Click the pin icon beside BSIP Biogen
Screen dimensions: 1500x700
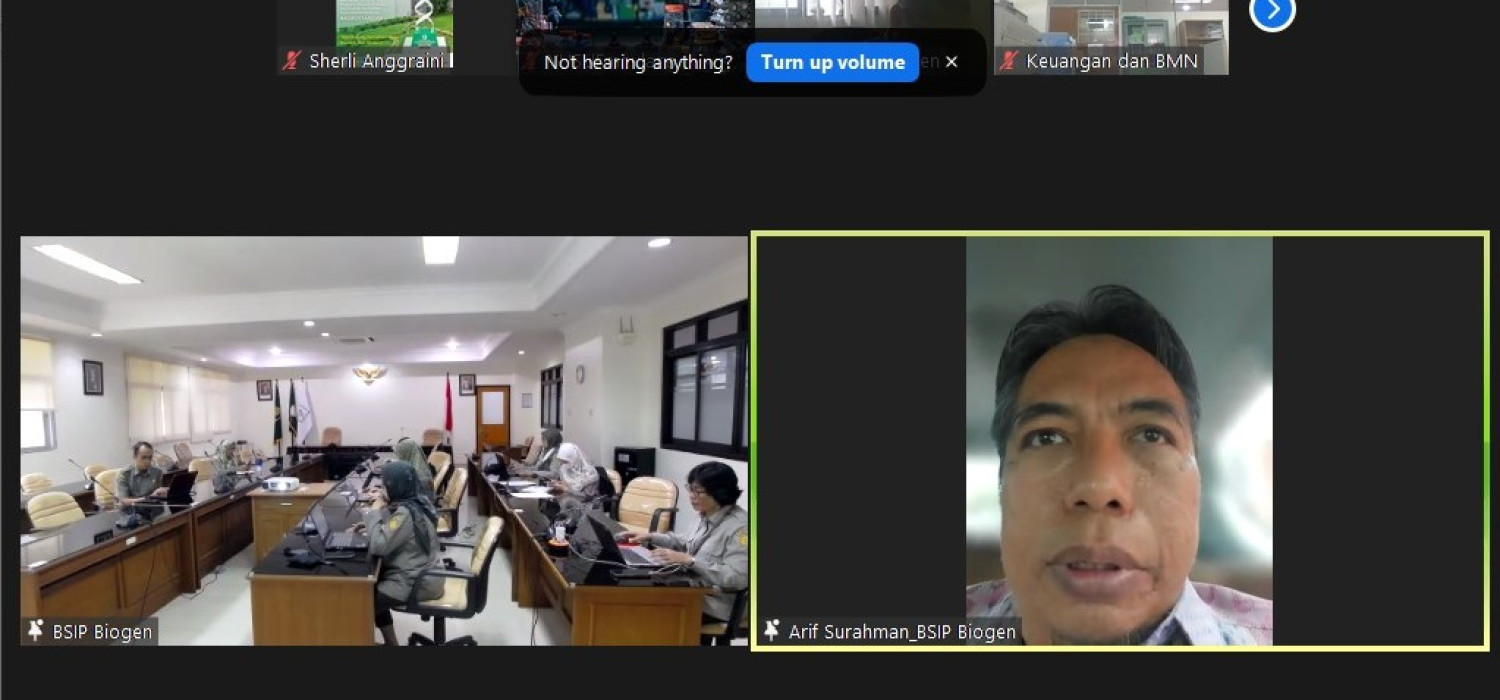[36, 631]
